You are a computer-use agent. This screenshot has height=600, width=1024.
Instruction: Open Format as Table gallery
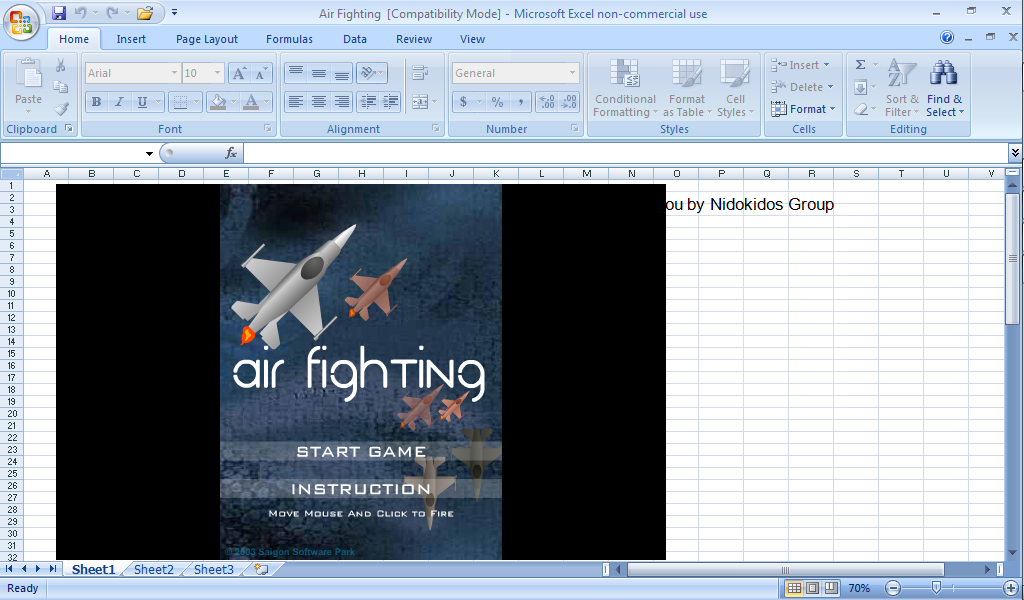(x=687, y=88)
